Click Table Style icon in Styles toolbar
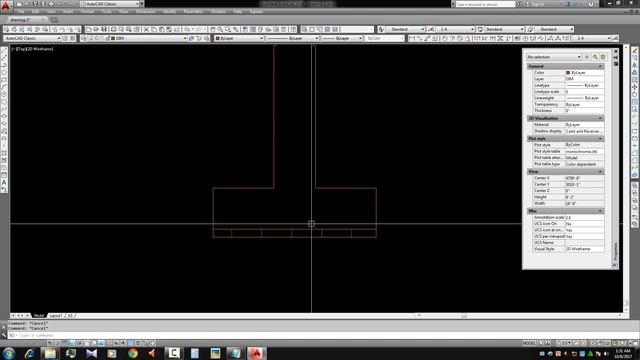The image size is (640, 360). pyautogui.click(x=480, y=29)
